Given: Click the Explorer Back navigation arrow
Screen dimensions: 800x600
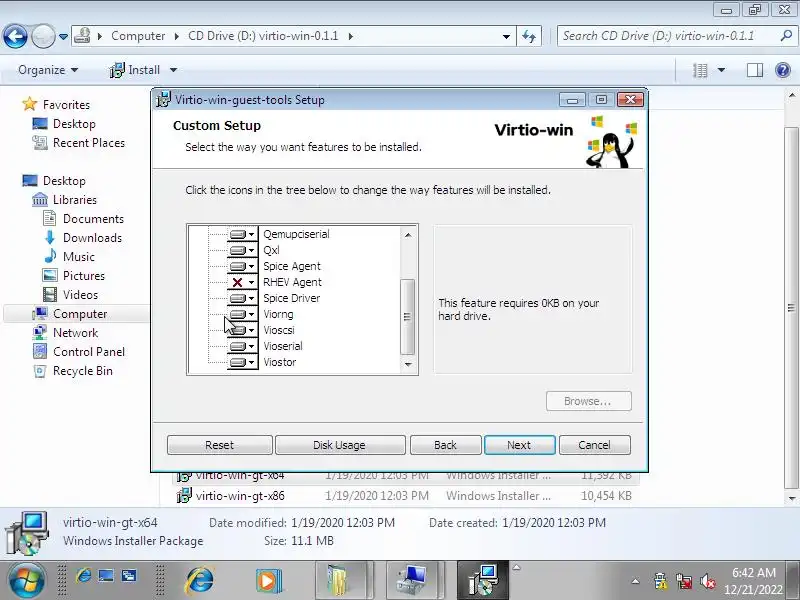Looking at the screenshot, I should pos(15,37).
